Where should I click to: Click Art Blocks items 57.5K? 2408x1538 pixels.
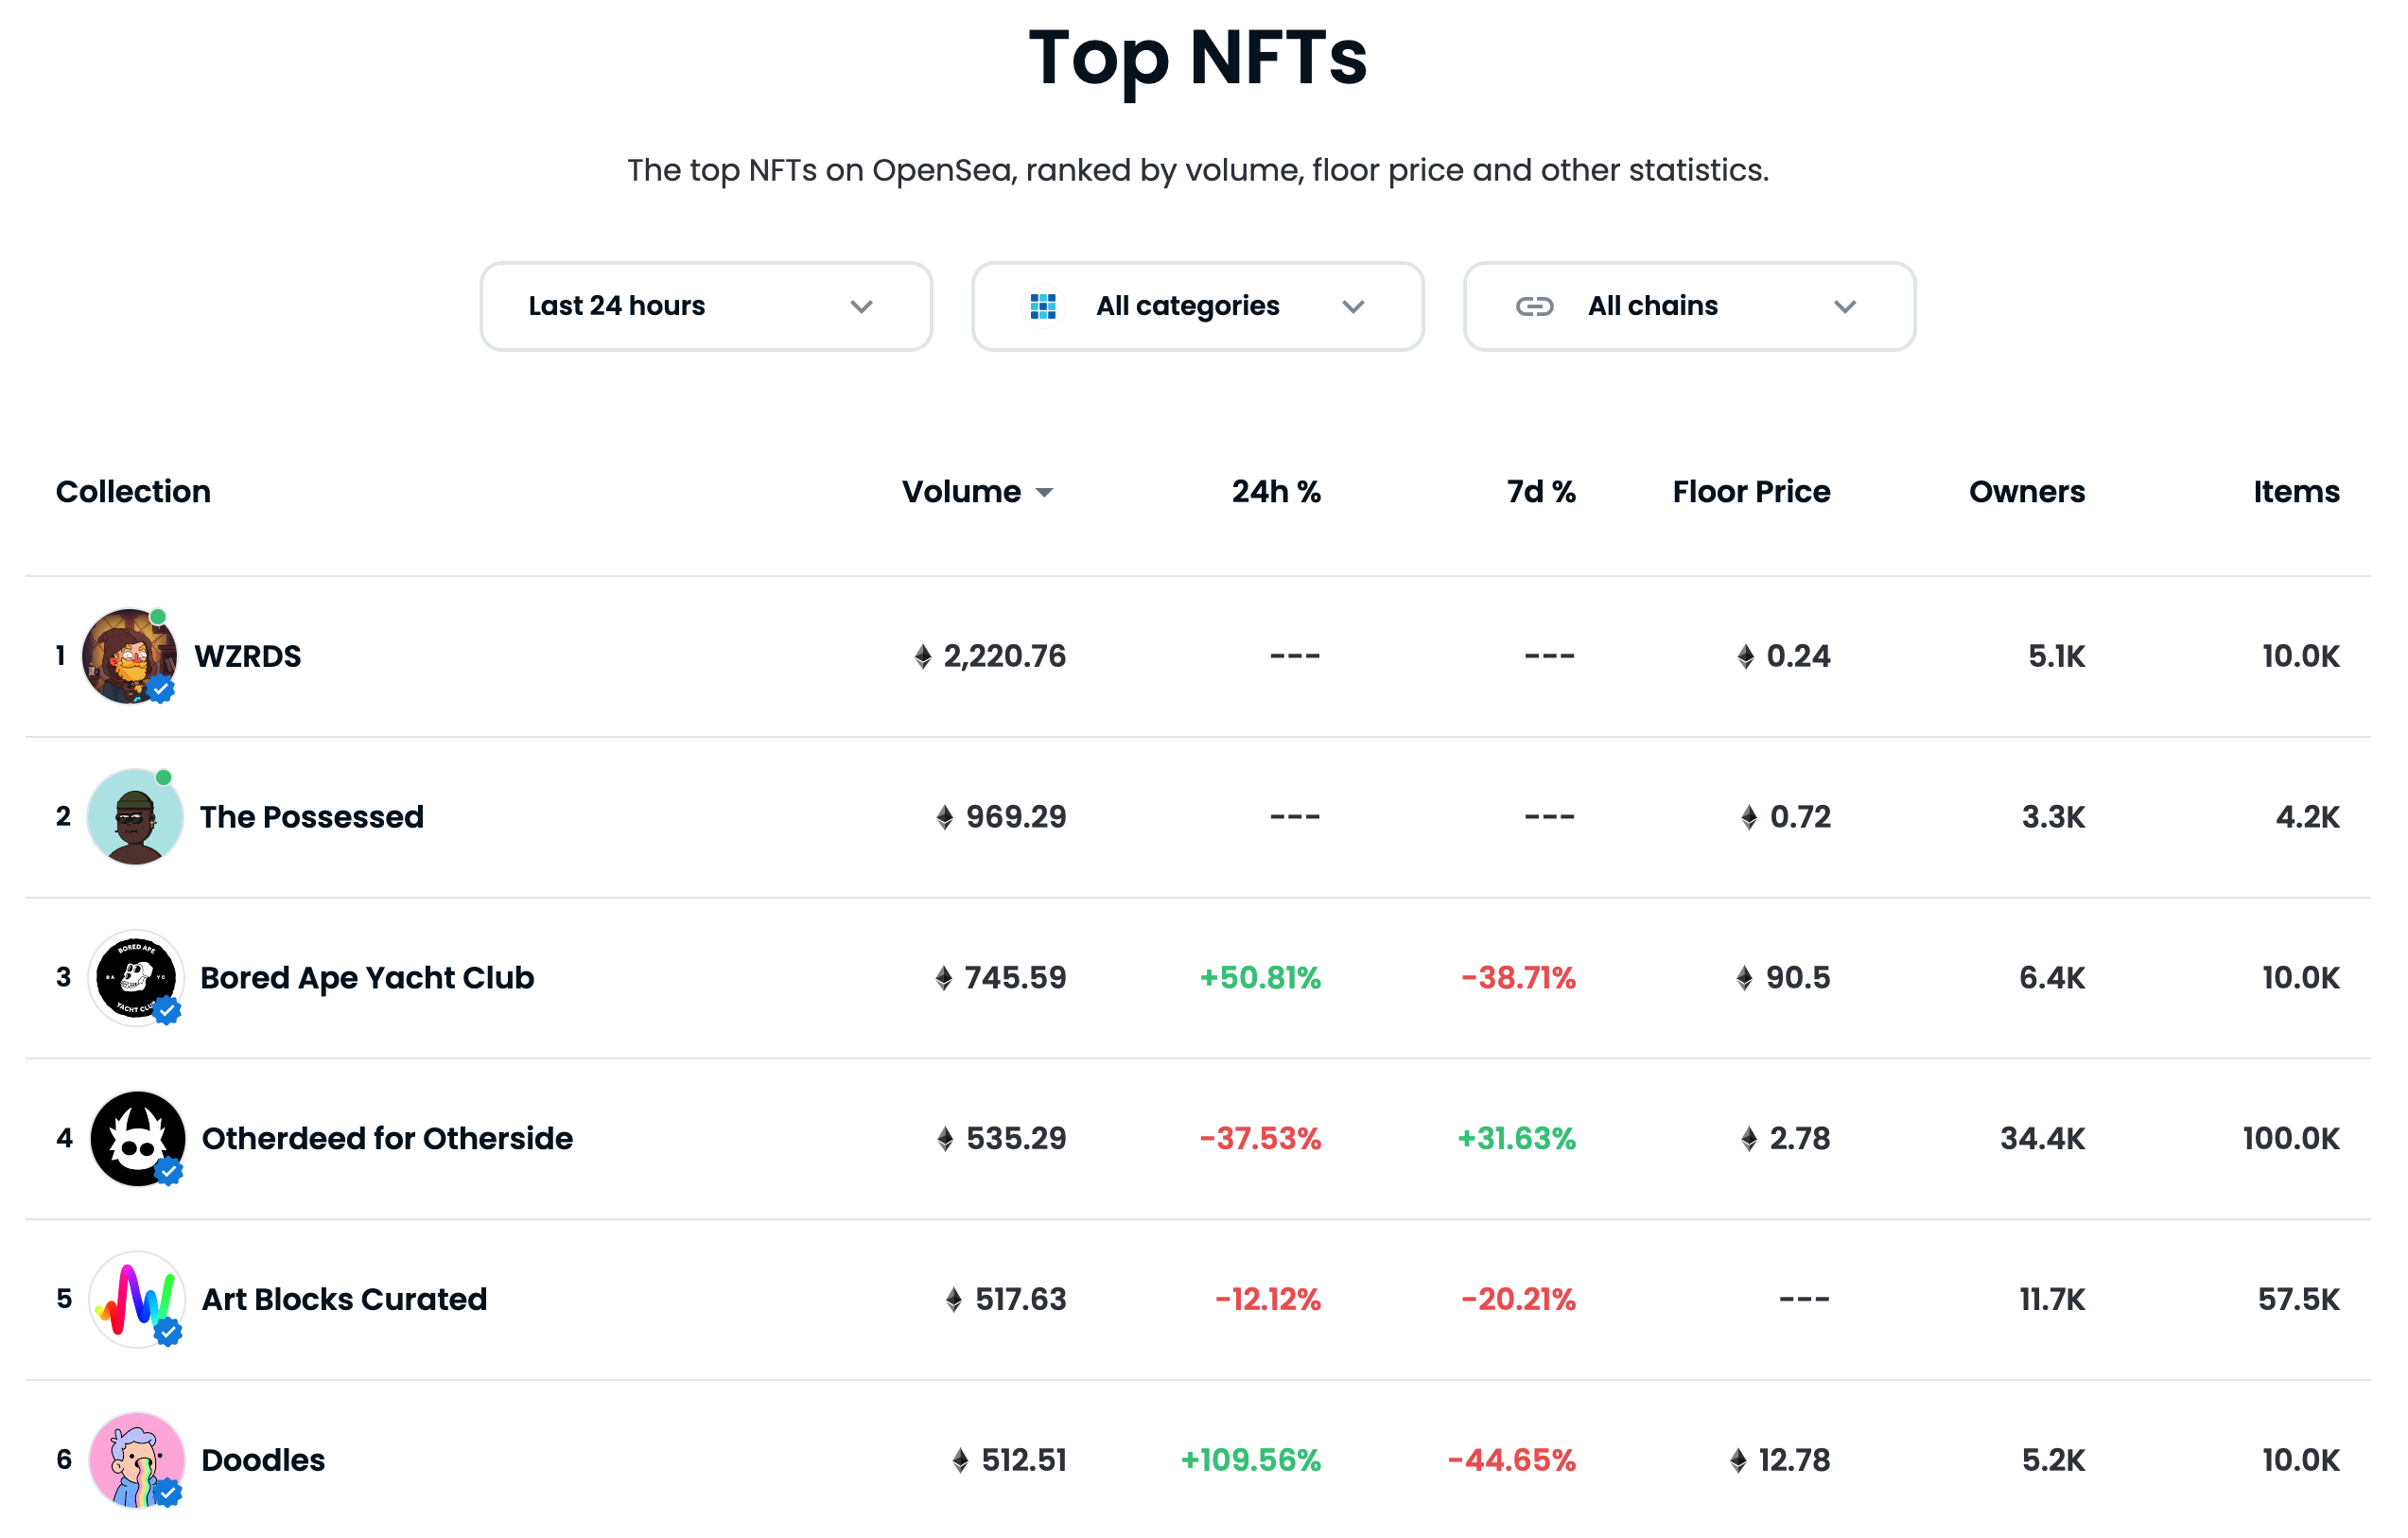tap(2299, 1300)
